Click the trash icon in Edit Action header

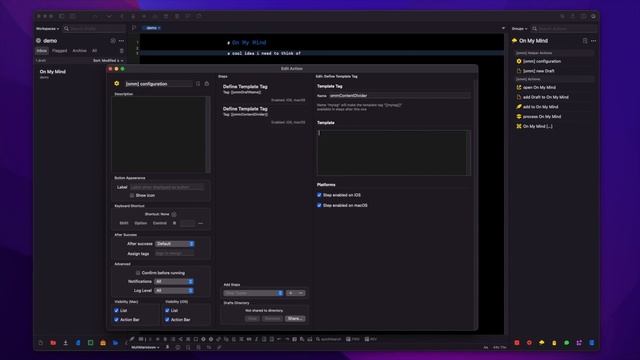207,84
